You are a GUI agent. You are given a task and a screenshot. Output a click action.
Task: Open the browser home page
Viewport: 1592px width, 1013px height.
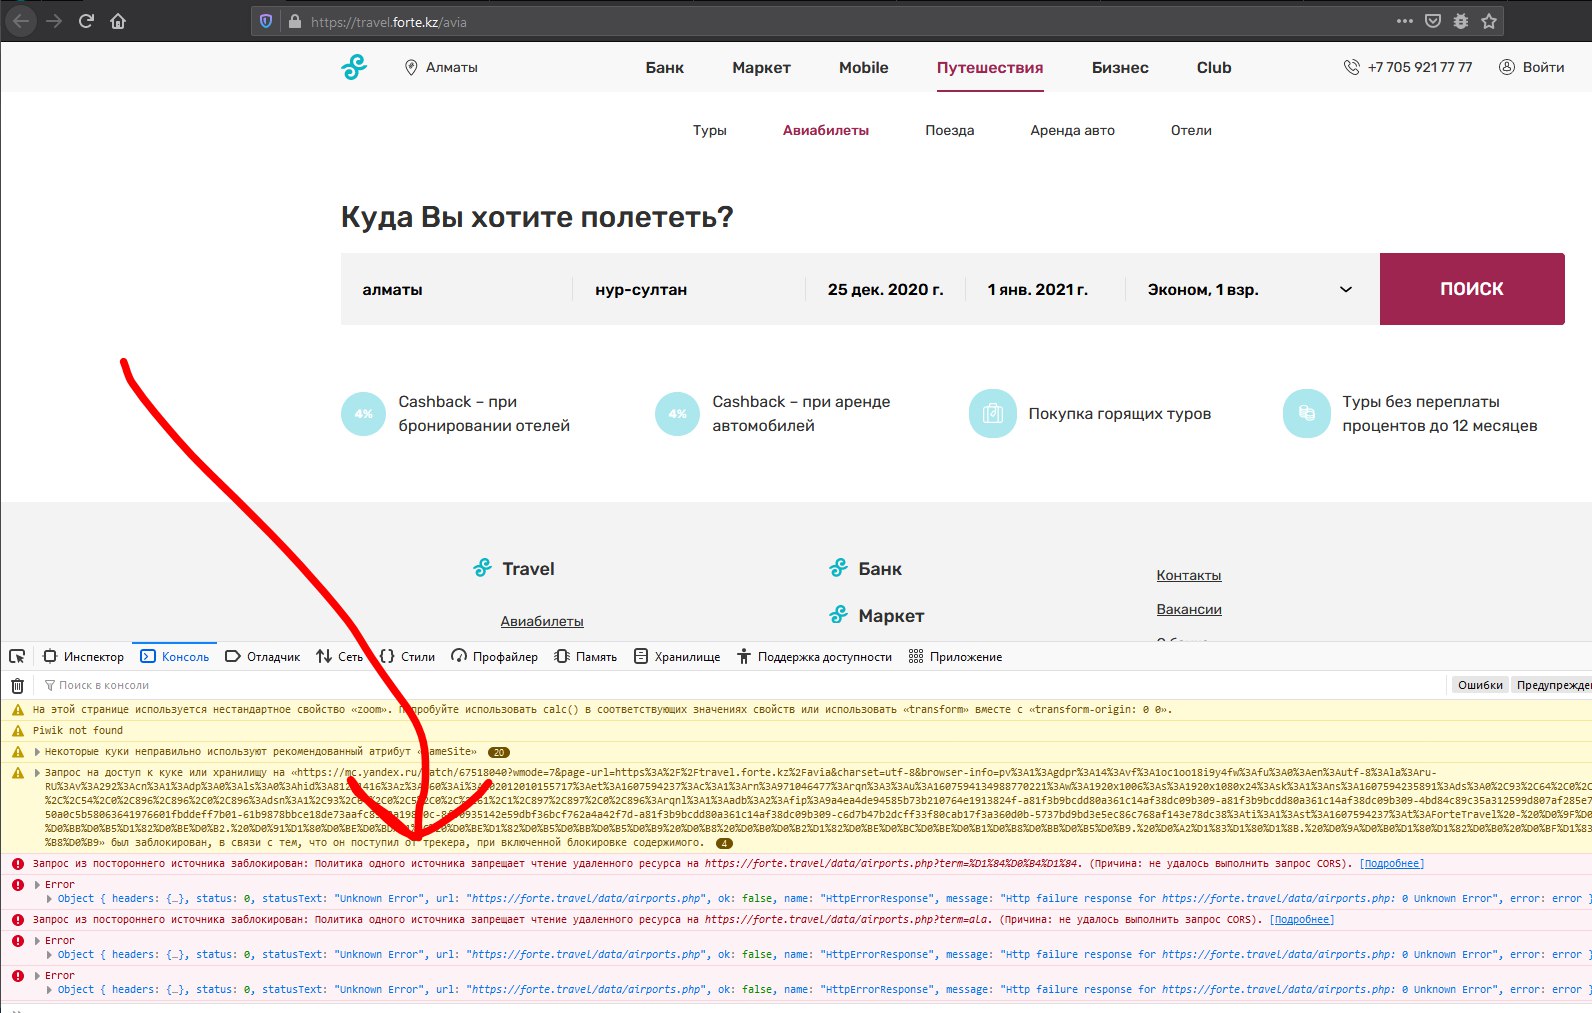[x=118, y=21]
